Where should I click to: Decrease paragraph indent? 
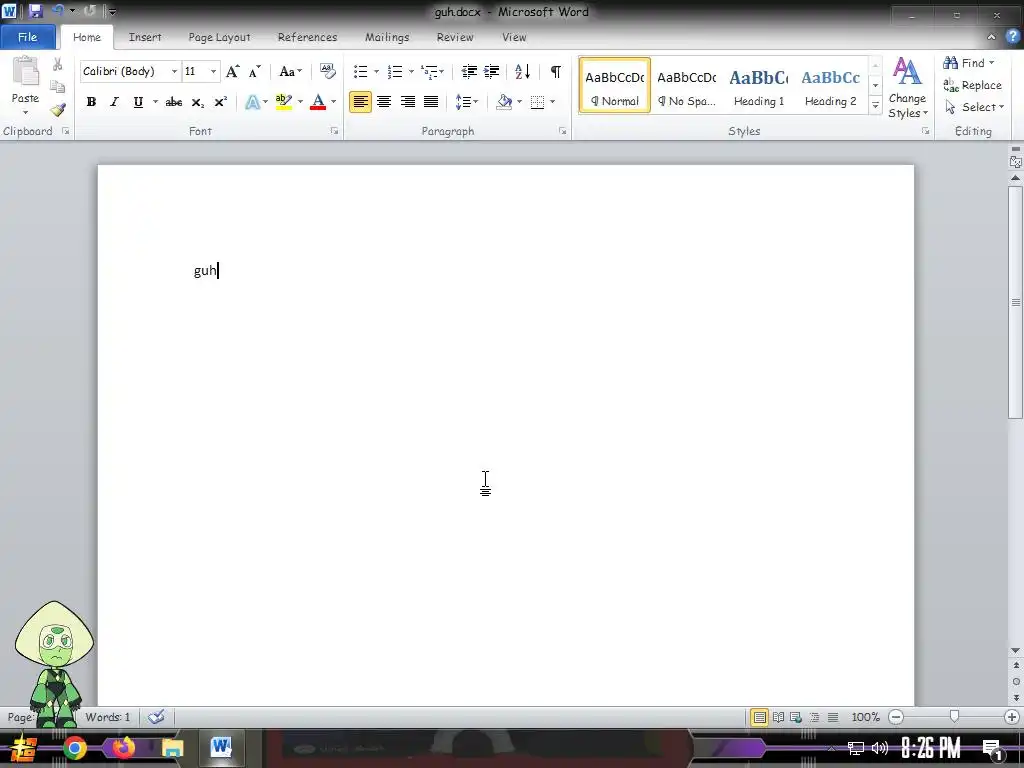tap(469, 71)
